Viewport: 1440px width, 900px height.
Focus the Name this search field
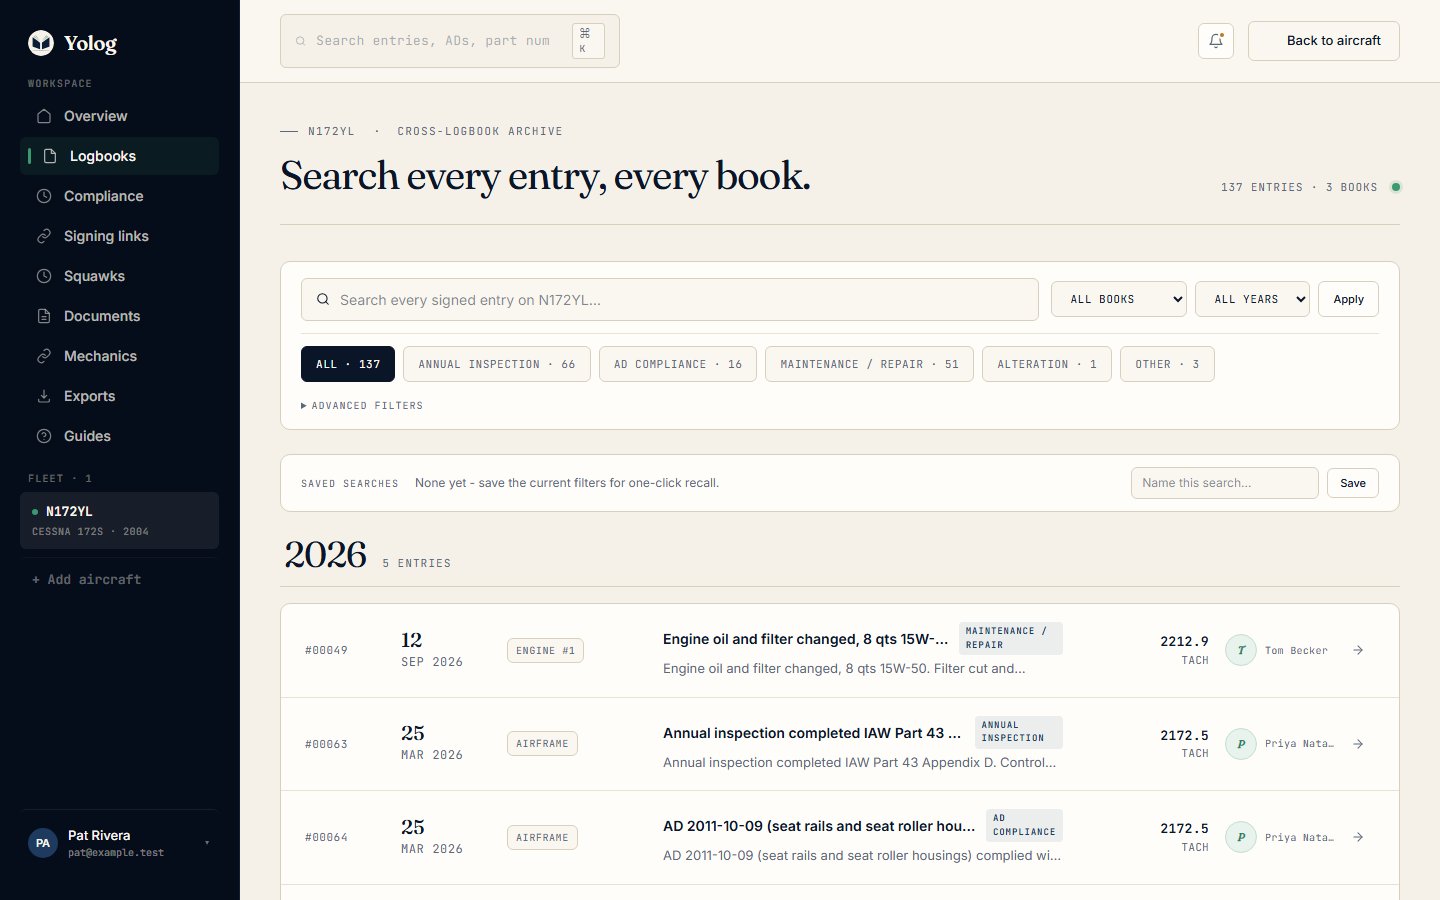[1225, 483]
